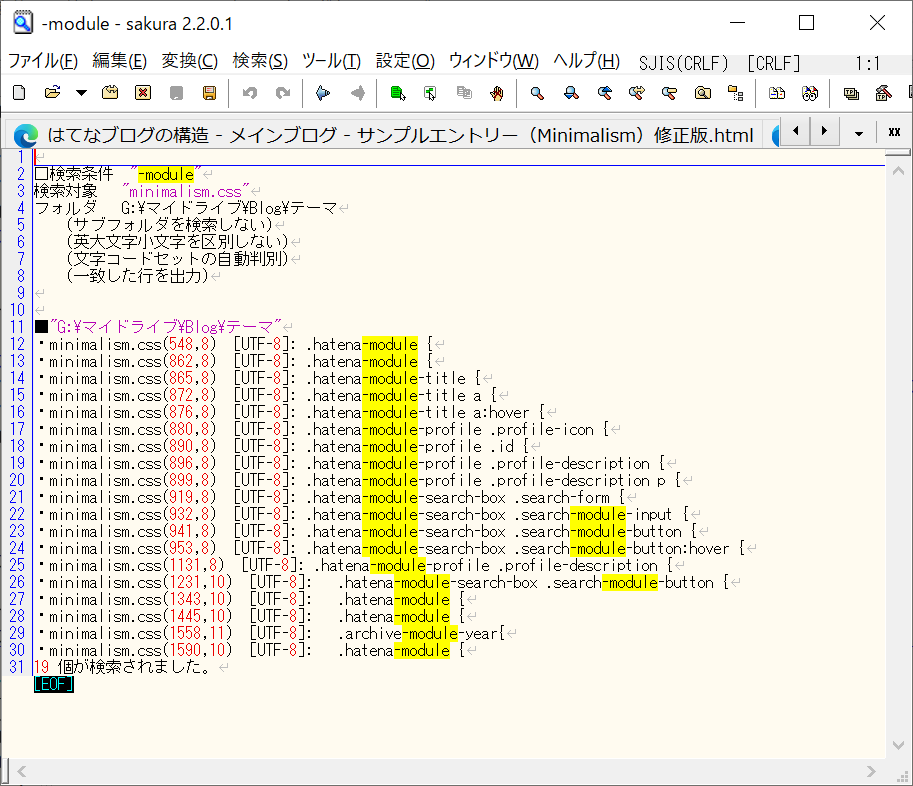Click the clear search mark icon
This screenshot has height=786, width=913.
click(670, 93)
